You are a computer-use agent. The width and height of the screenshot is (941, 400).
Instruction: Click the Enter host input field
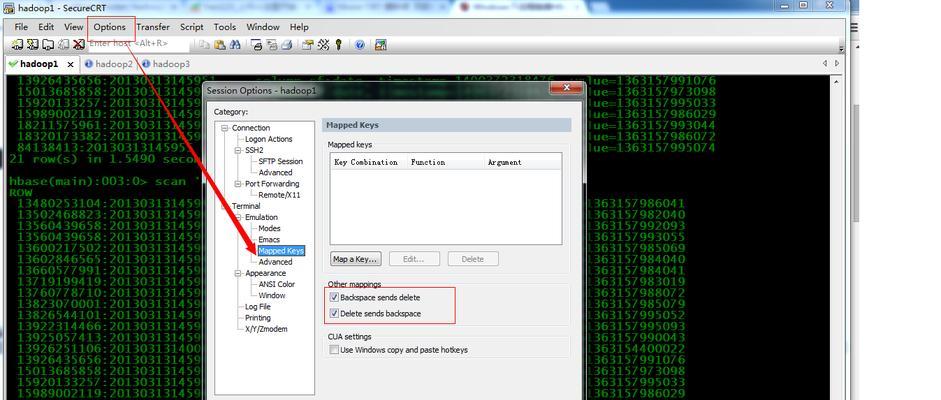139,44
